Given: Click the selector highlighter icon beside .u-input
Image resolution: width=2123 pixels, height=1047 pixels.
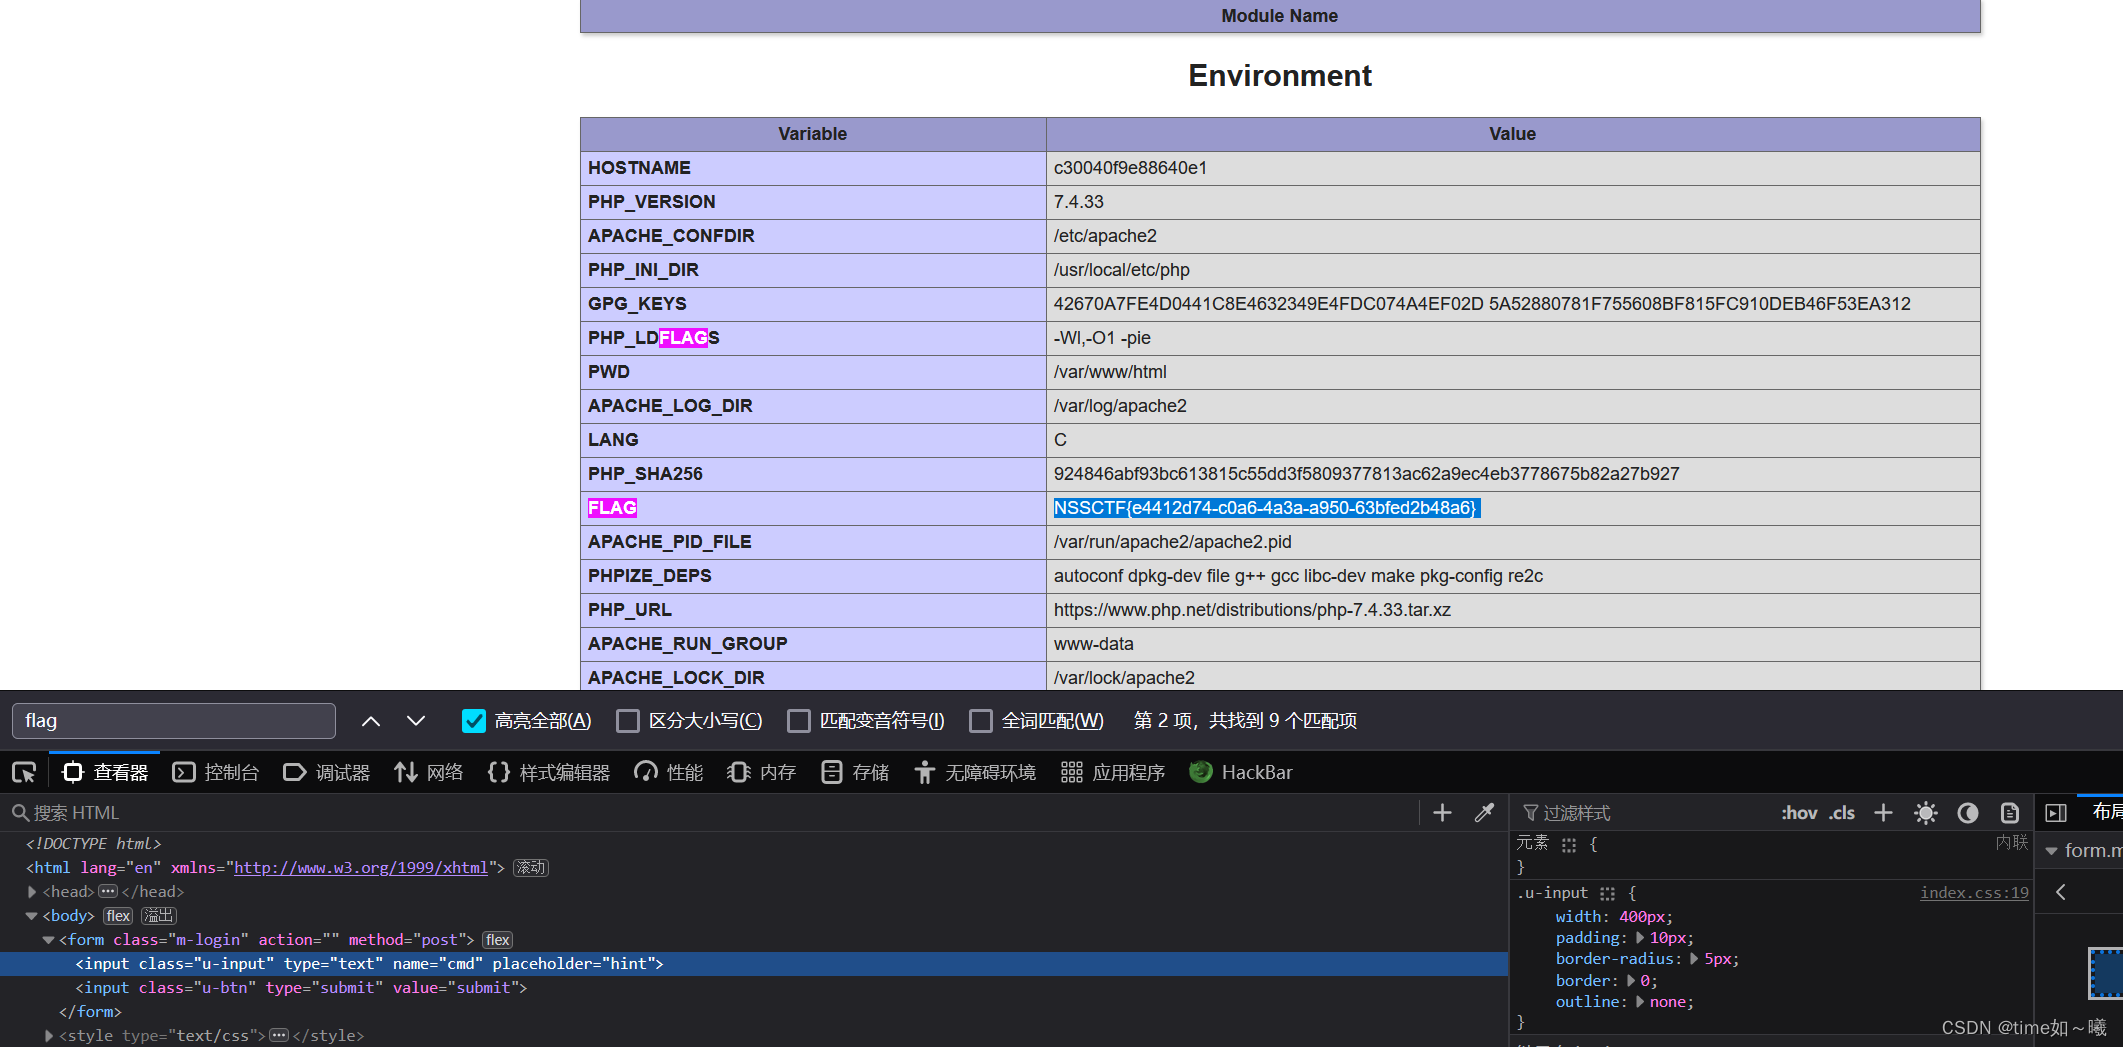Looking at the screenshot, I should click(1607, 894).
